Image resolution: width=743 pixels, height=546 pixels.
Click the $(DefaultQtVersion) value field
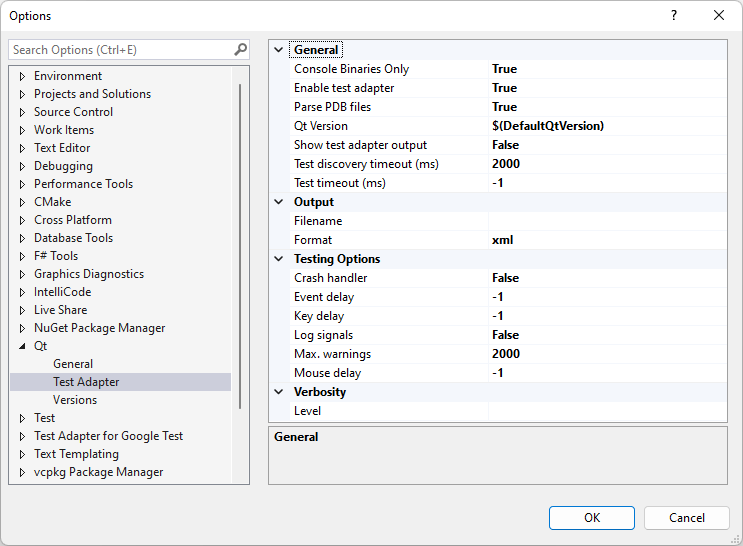(607, 126)
